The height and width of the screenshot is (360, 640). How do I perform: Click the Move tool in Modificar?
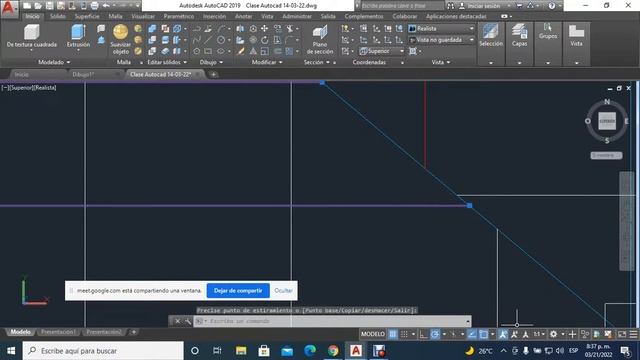[x=264, y=29]
